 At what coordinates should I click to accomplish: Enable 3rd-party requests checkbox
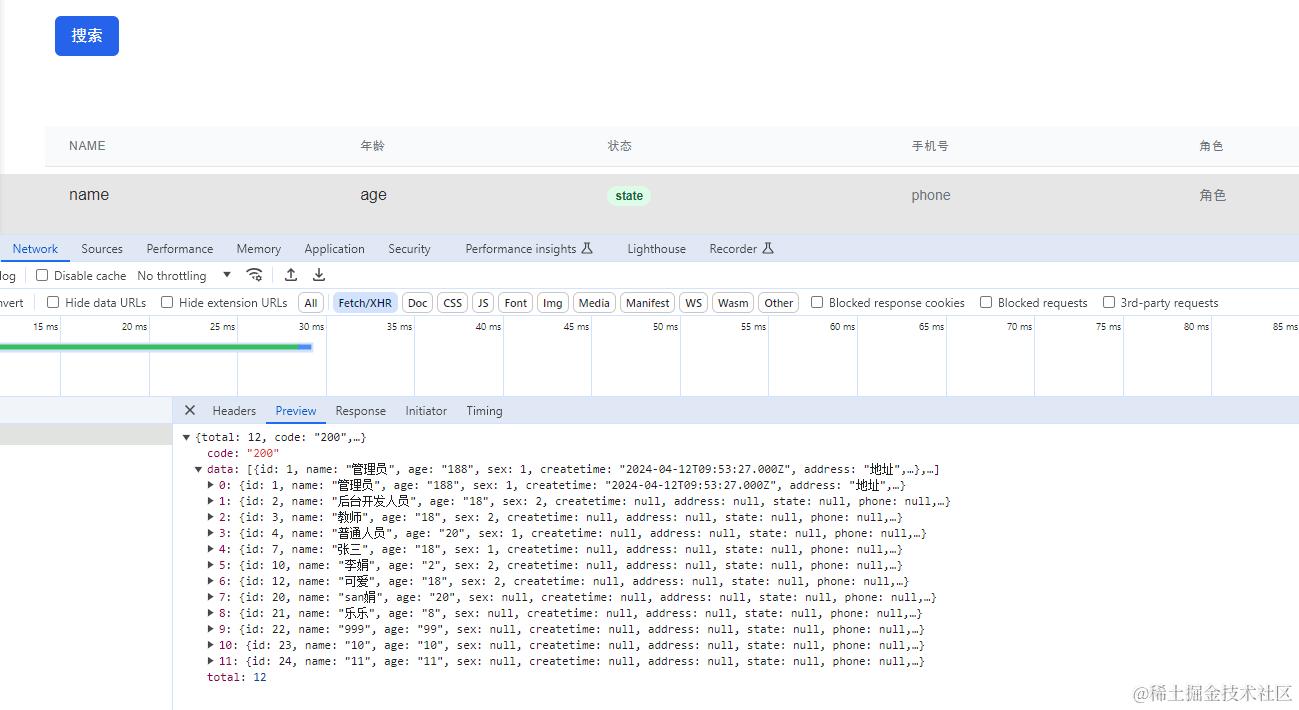tap(1109, 302)
